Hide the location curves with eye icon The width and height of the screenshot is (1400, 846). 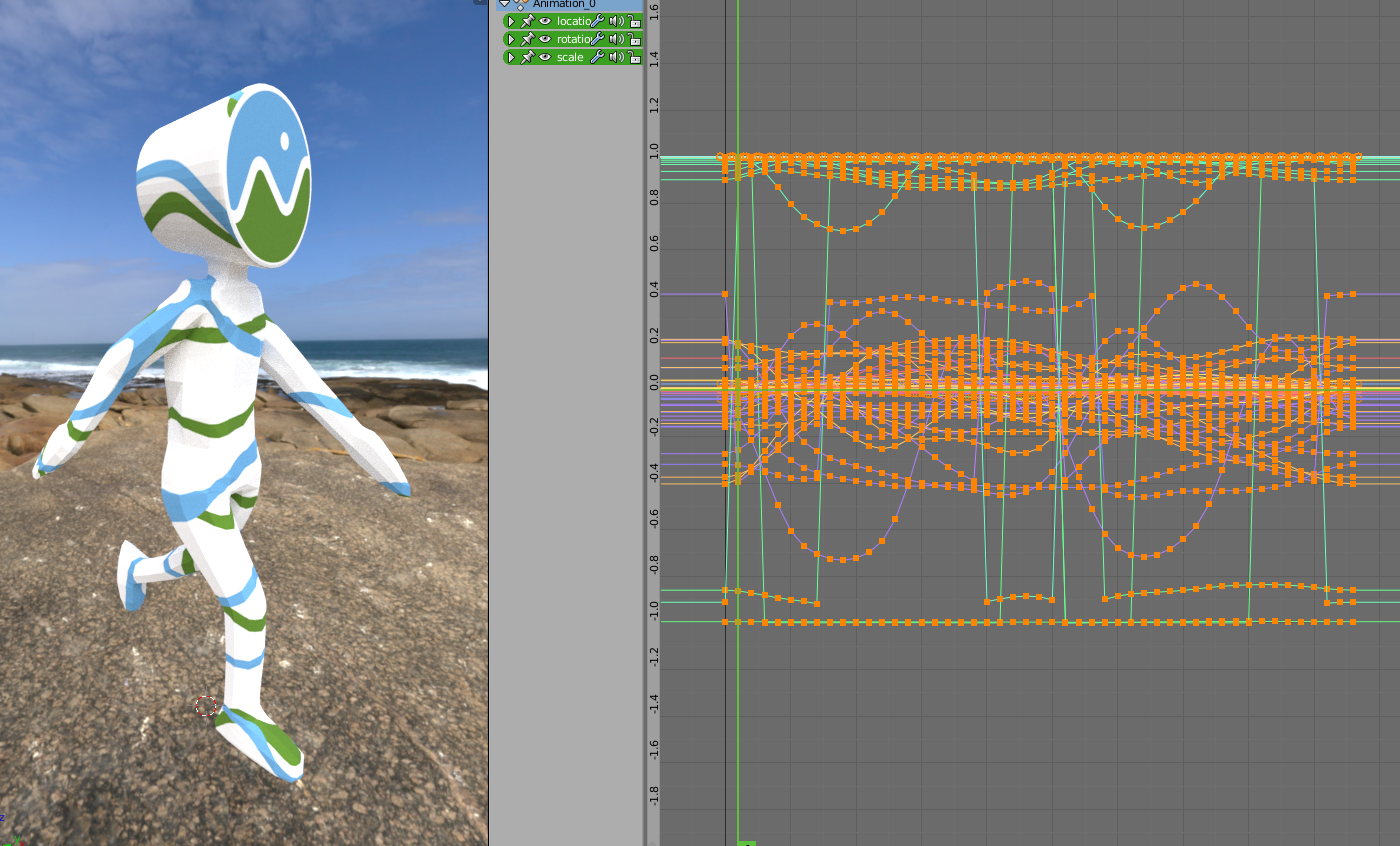pos(545,21)
